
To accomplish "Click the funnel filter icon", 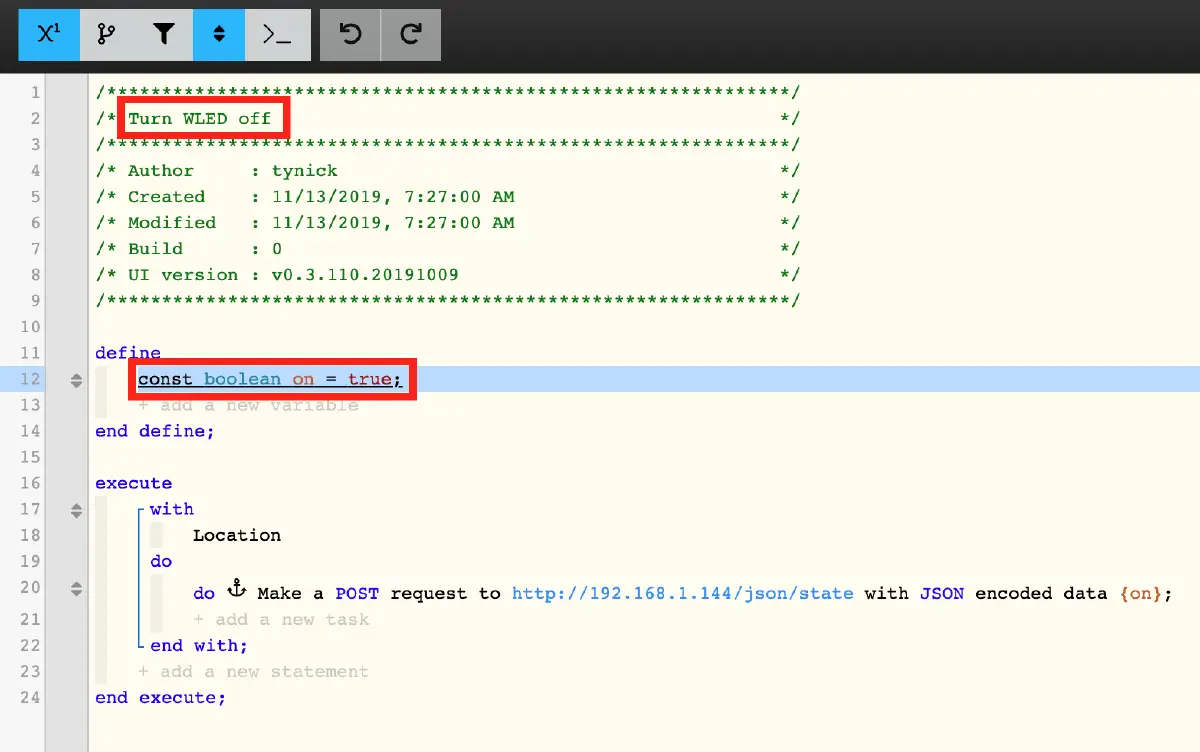I will point(164,35).
